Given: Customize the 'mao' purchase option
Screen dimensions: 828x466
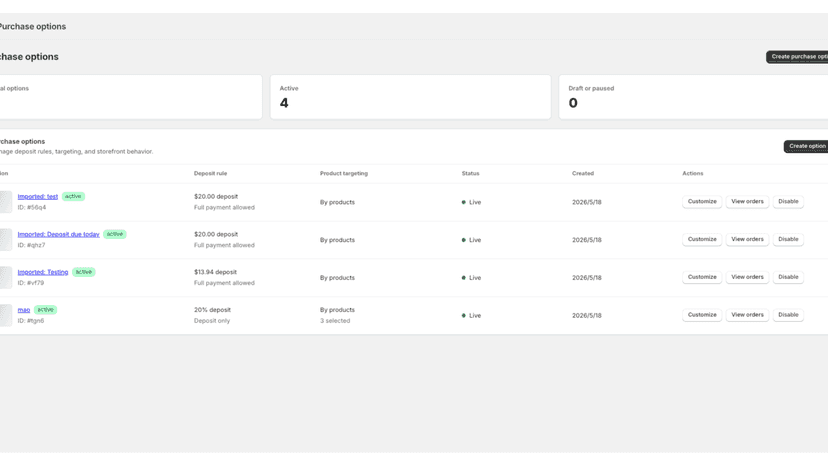Looking at the screenshot, I should pos(702,315).
